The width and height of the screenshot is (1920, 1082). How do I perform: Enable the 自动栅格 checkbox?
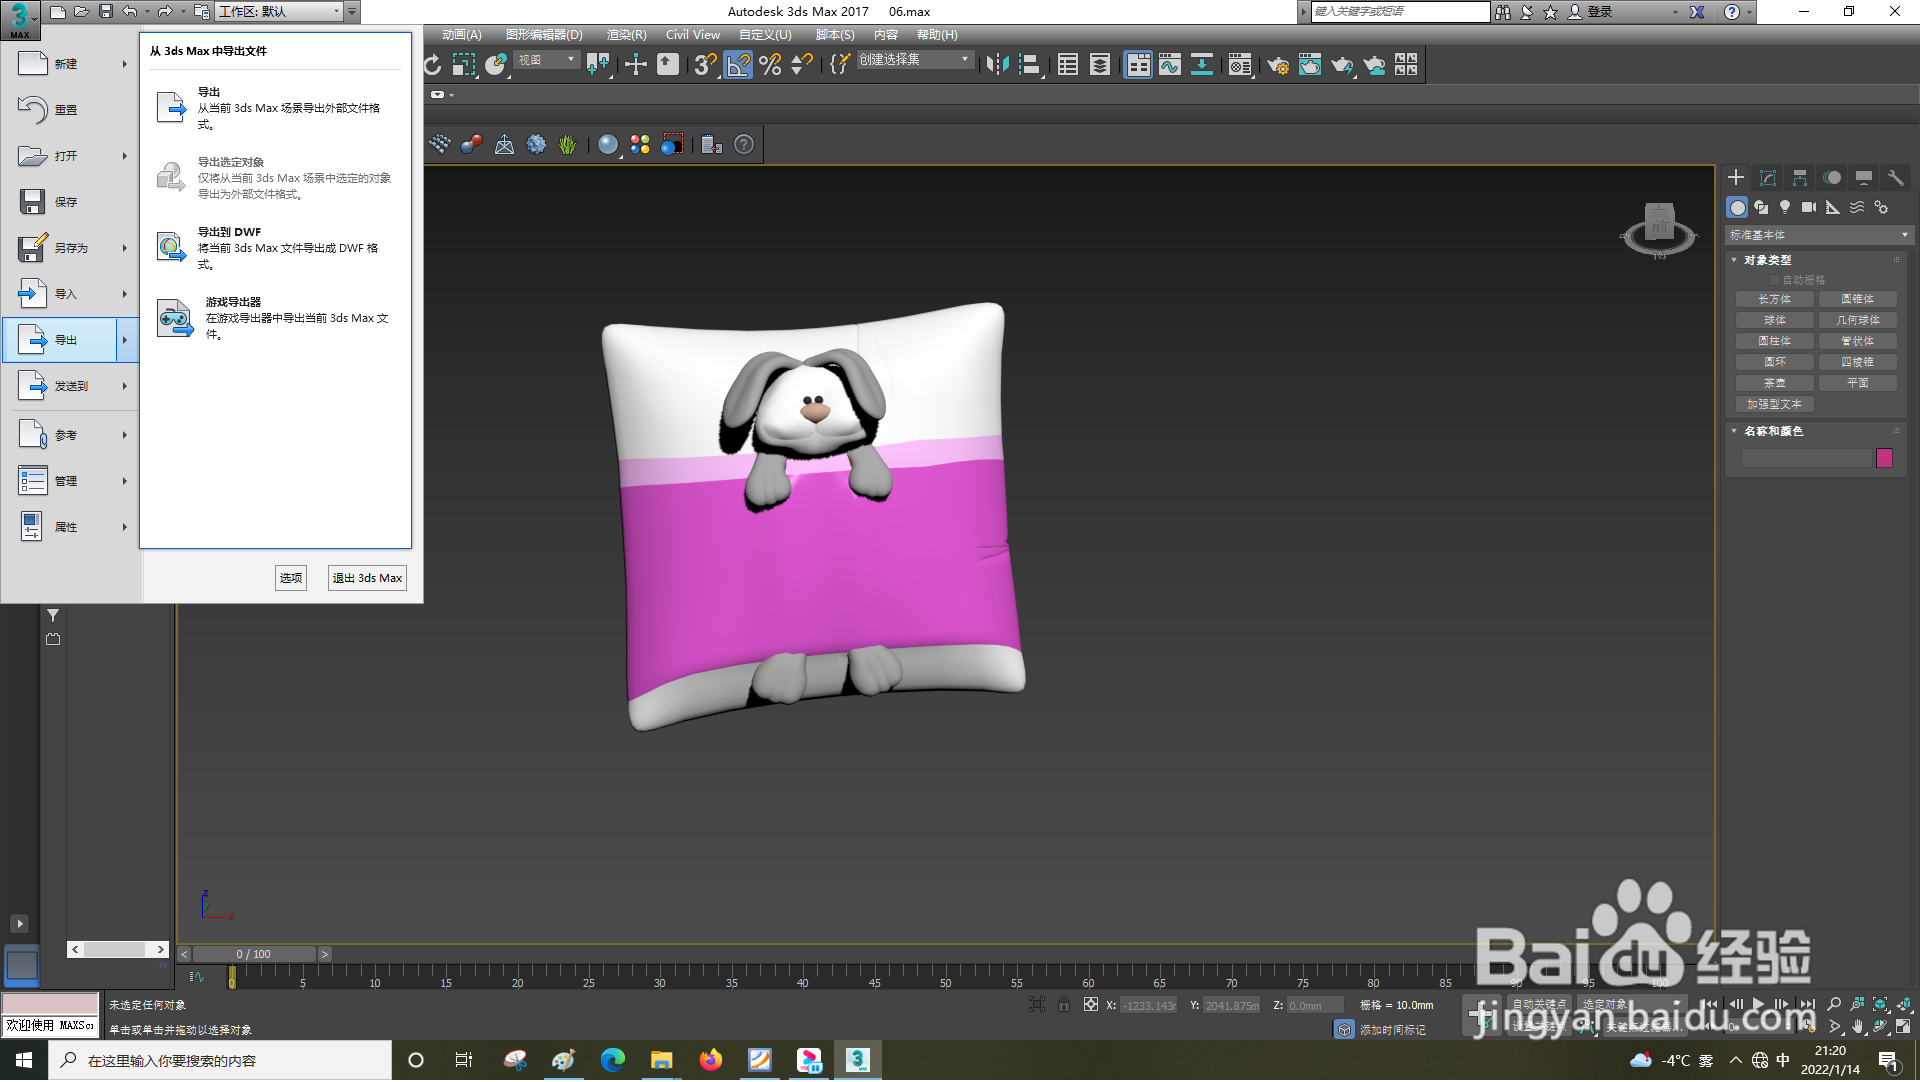coord(1774,281)
